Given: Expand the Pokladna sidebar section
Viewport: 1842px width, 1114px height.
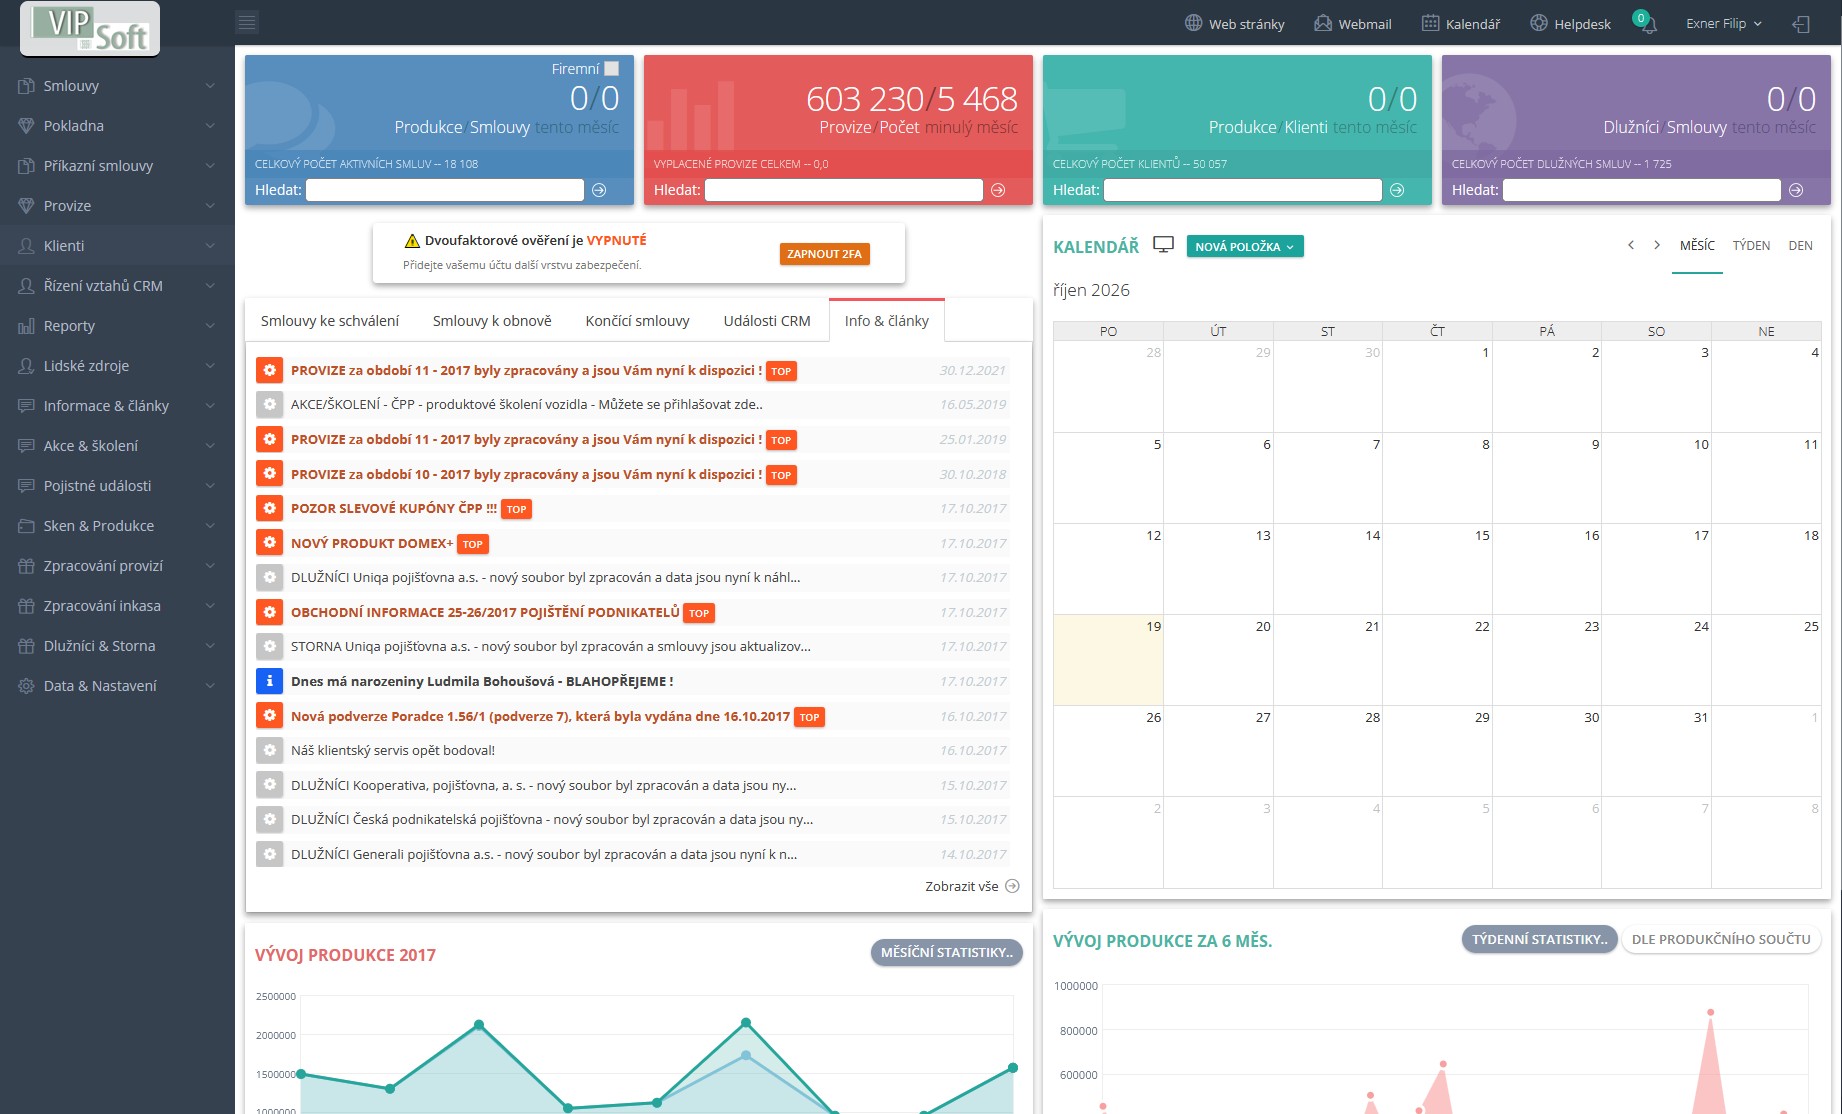Looking at the screenshot, I should tap(117, 126).
